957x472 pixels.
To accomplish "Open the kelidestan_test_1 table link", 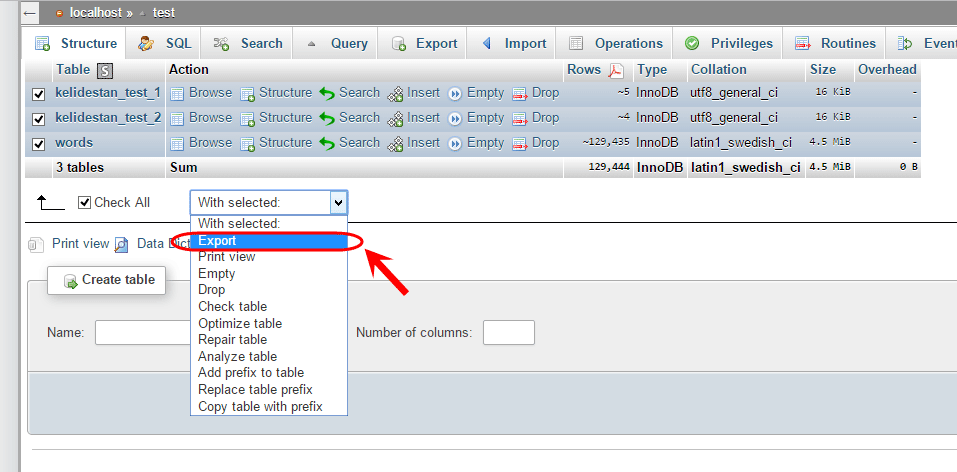I will coord(108,93).
